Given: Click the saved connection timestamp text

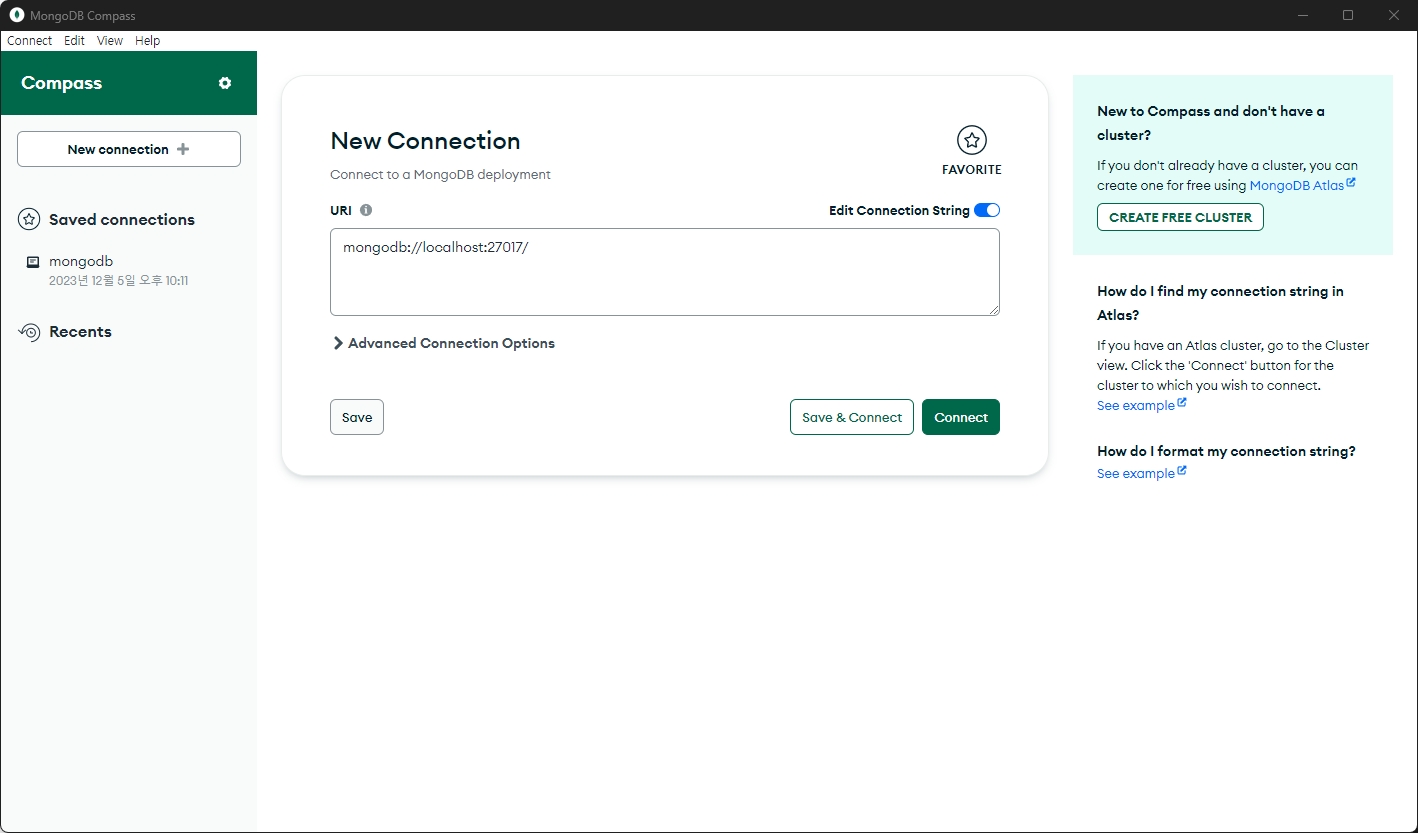Looking at the screenshot, I should click(119, 281).
